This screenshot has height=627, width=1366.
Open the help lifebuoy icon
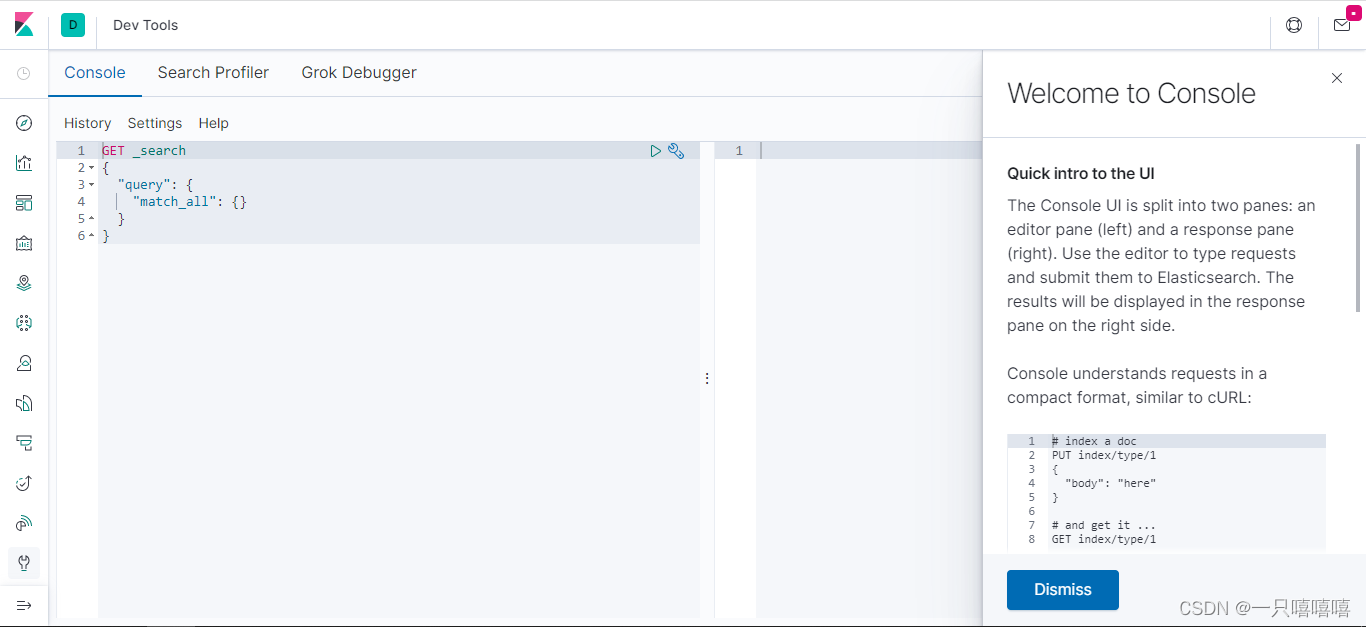click(x=1294, y=25)
